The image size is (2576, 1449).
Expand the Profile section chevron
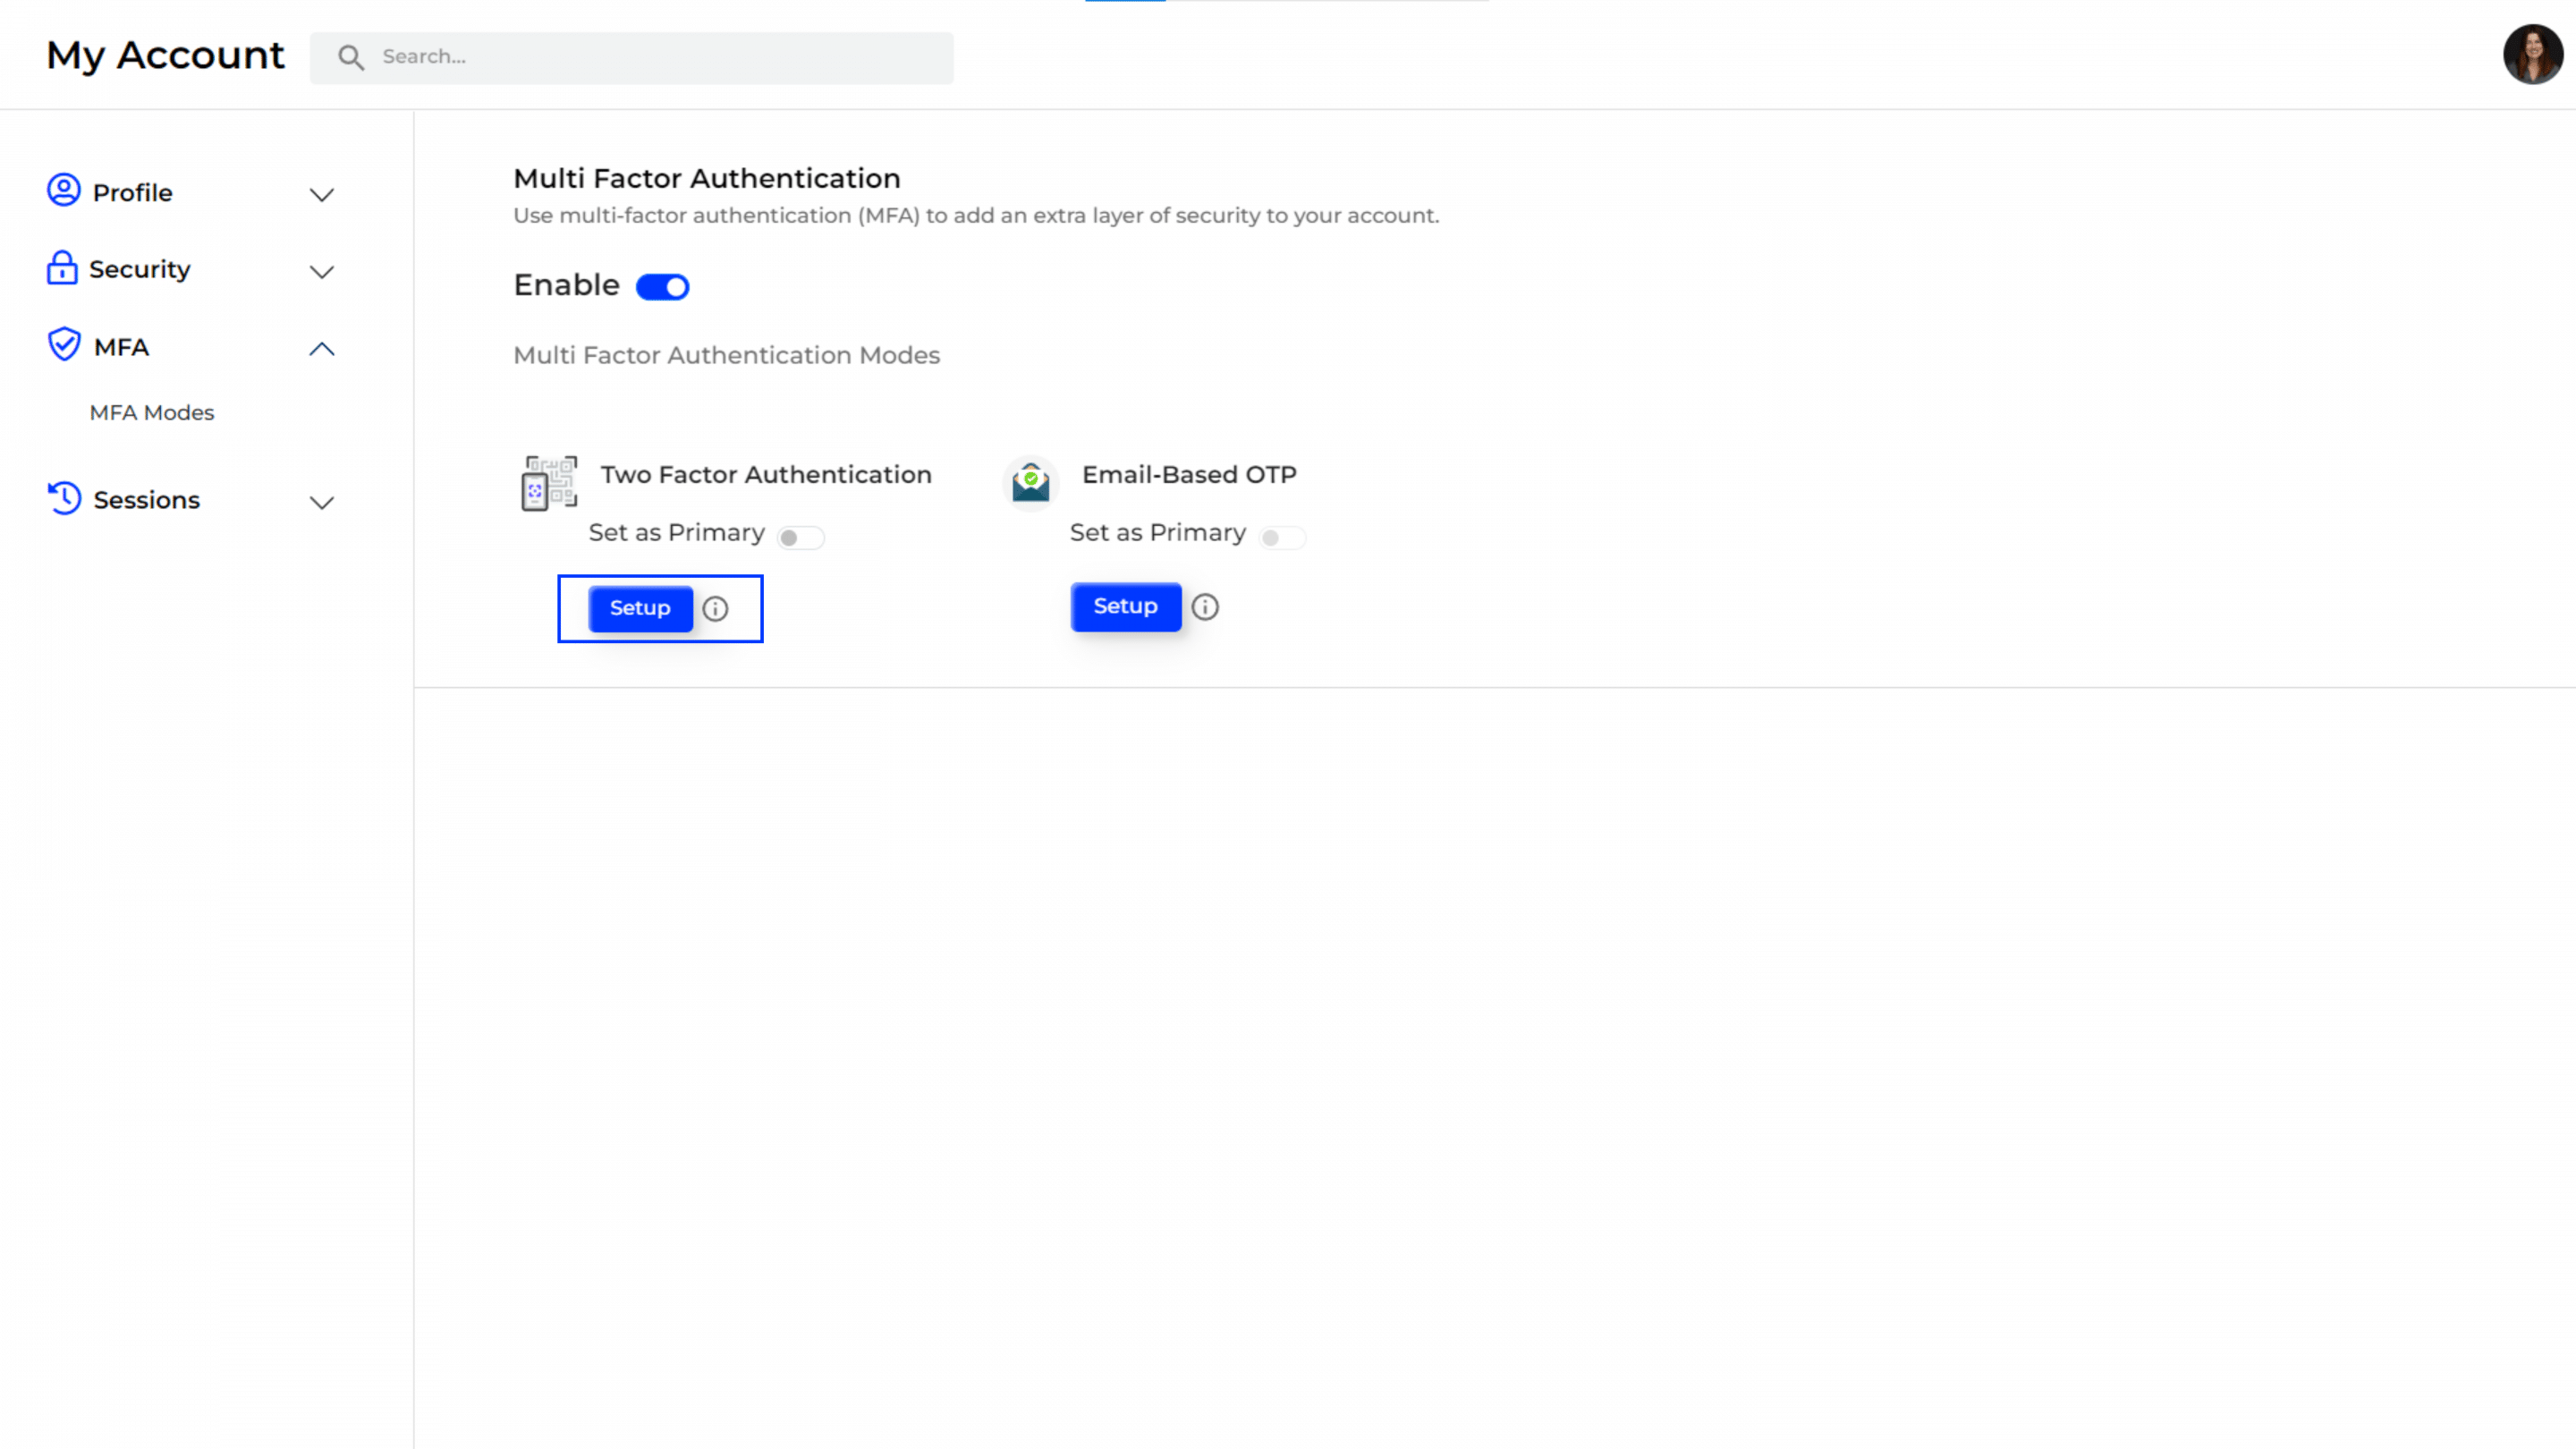click(322, 195)
